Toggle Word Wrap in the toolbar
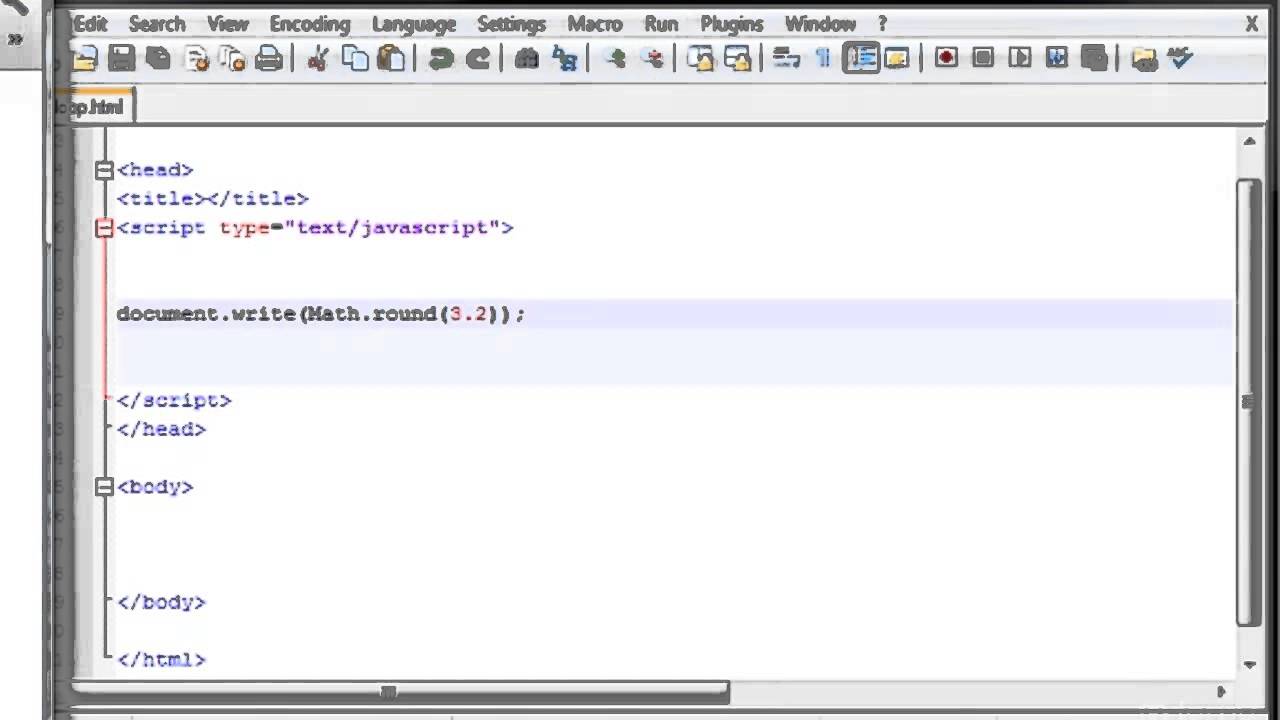 point(786,58)
